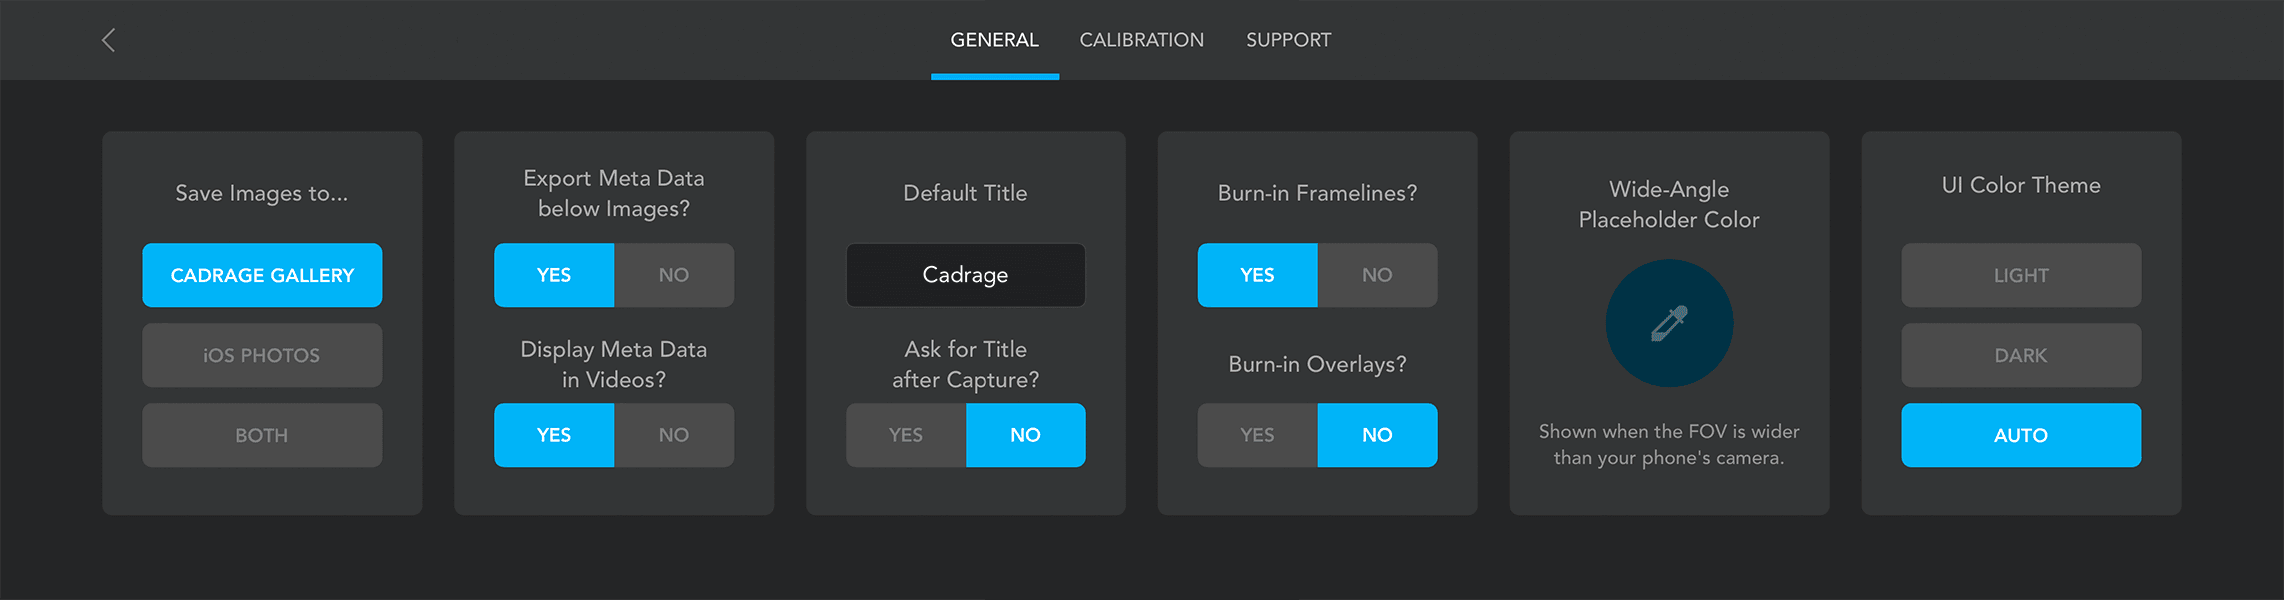
Task: Click the back arrow to exit settings
Action: (107, 40)
